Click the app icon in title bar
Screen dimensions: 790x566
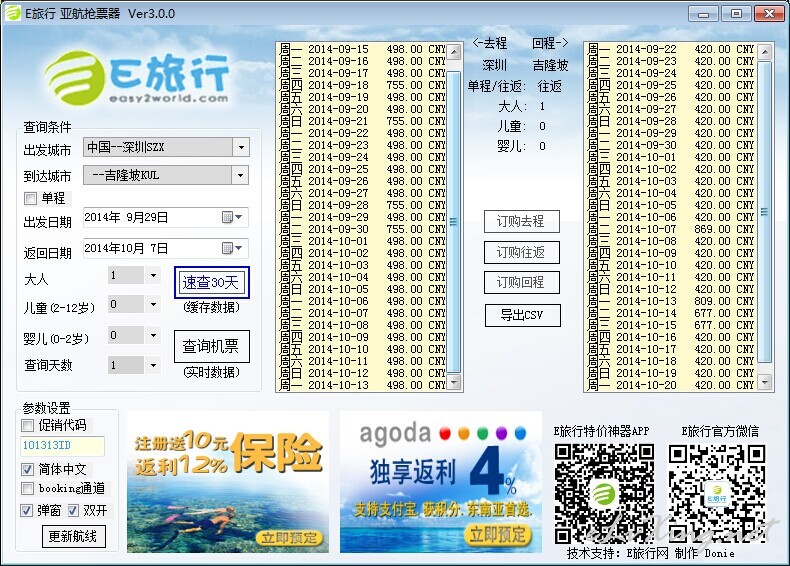(13, 14)
